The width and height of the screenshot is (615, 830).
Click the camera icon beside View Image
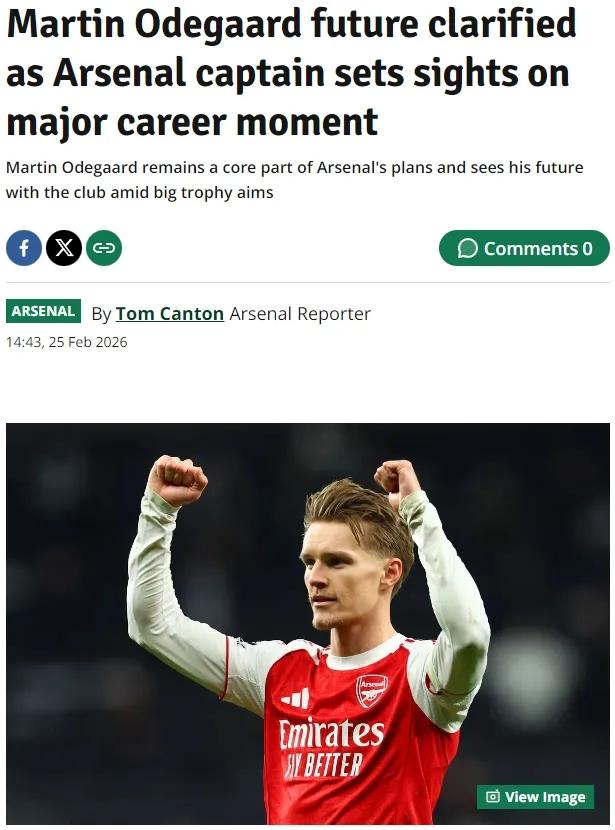492,797
